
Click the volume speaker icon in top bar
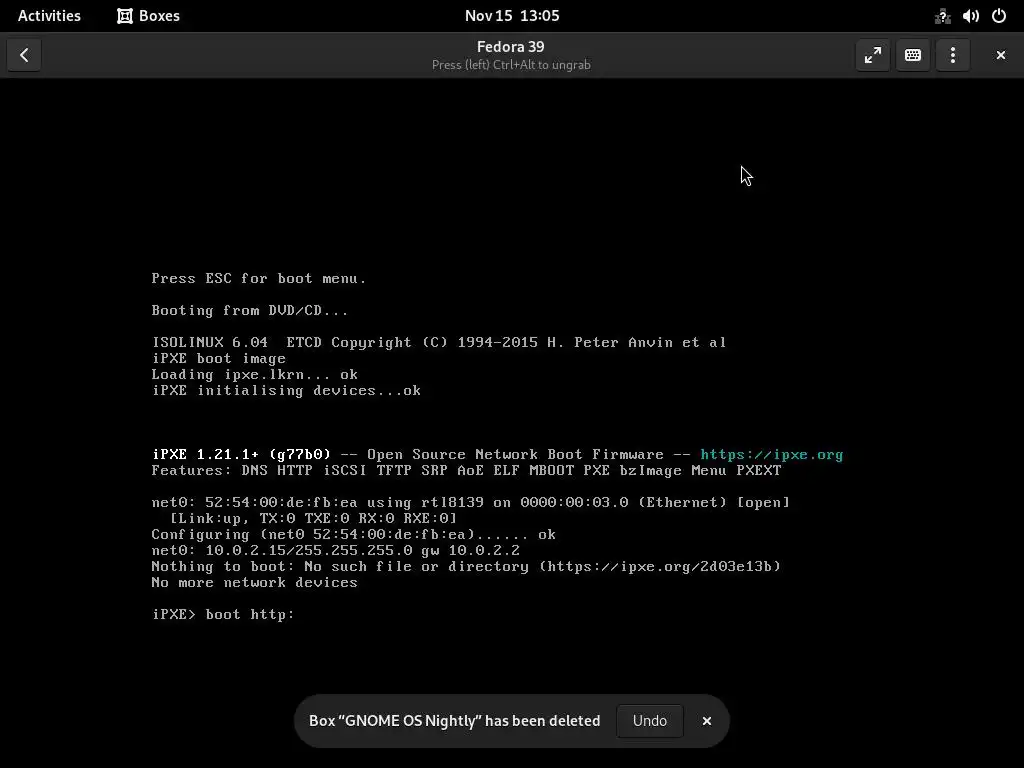point(970,16)
